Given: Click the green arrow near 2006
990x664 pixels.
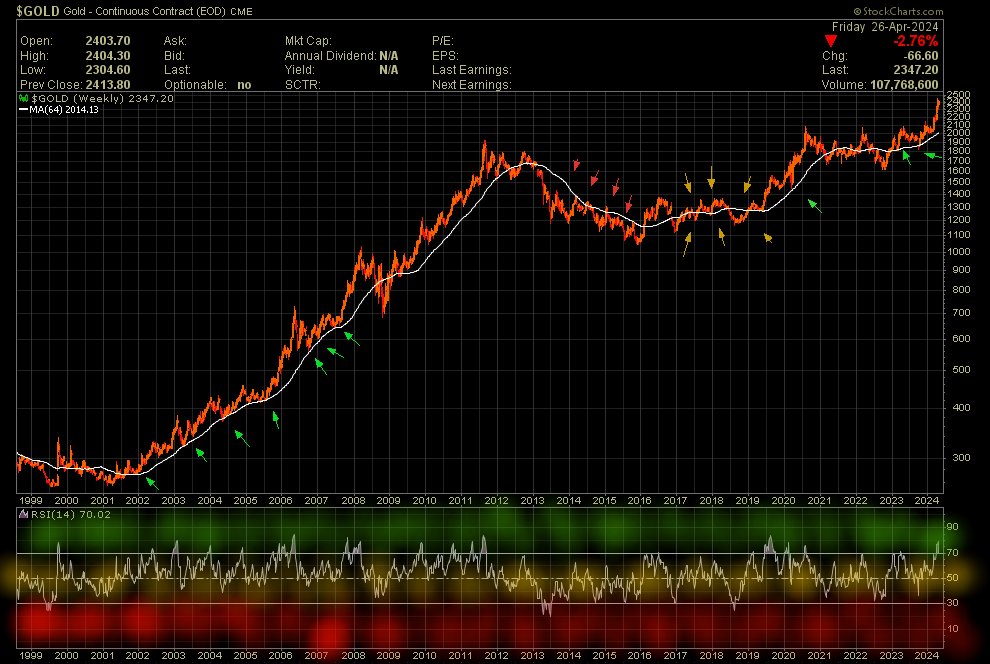Looking at the screenshot, I should [275, 420].
